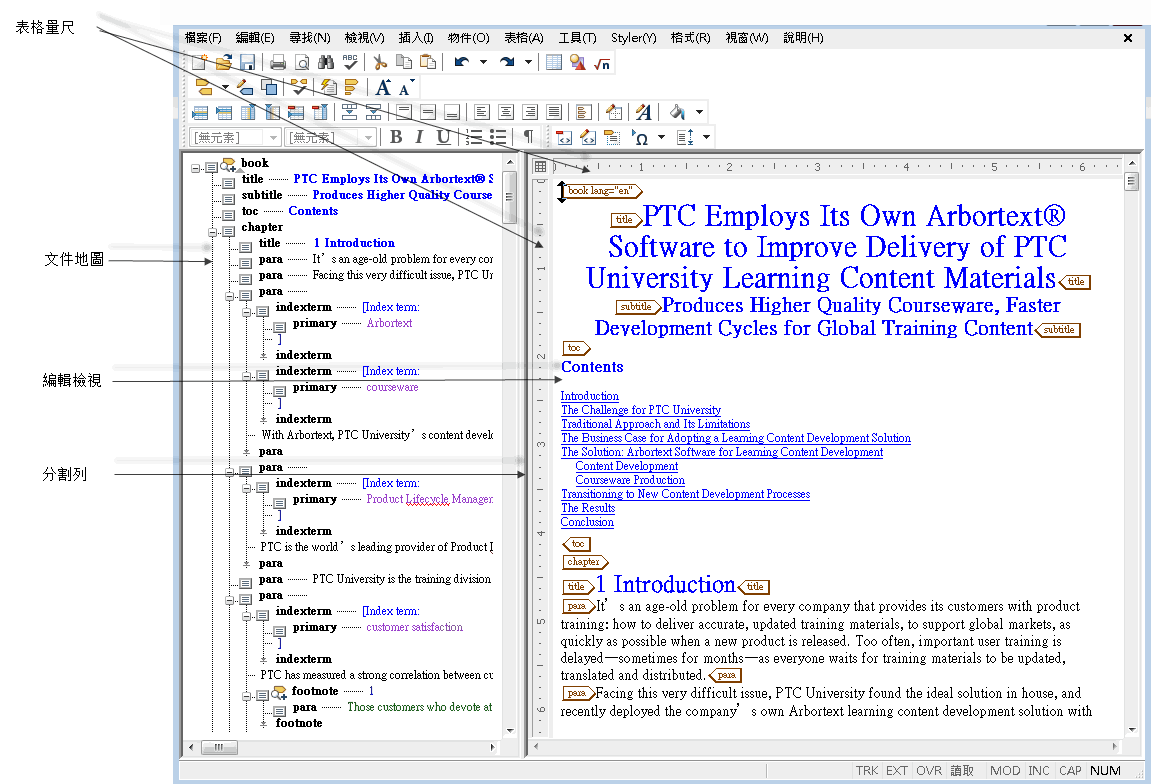Toggle INC indicator in status bar
The width and height of the screenshot is (1151, 784).
pos(1039,770)
